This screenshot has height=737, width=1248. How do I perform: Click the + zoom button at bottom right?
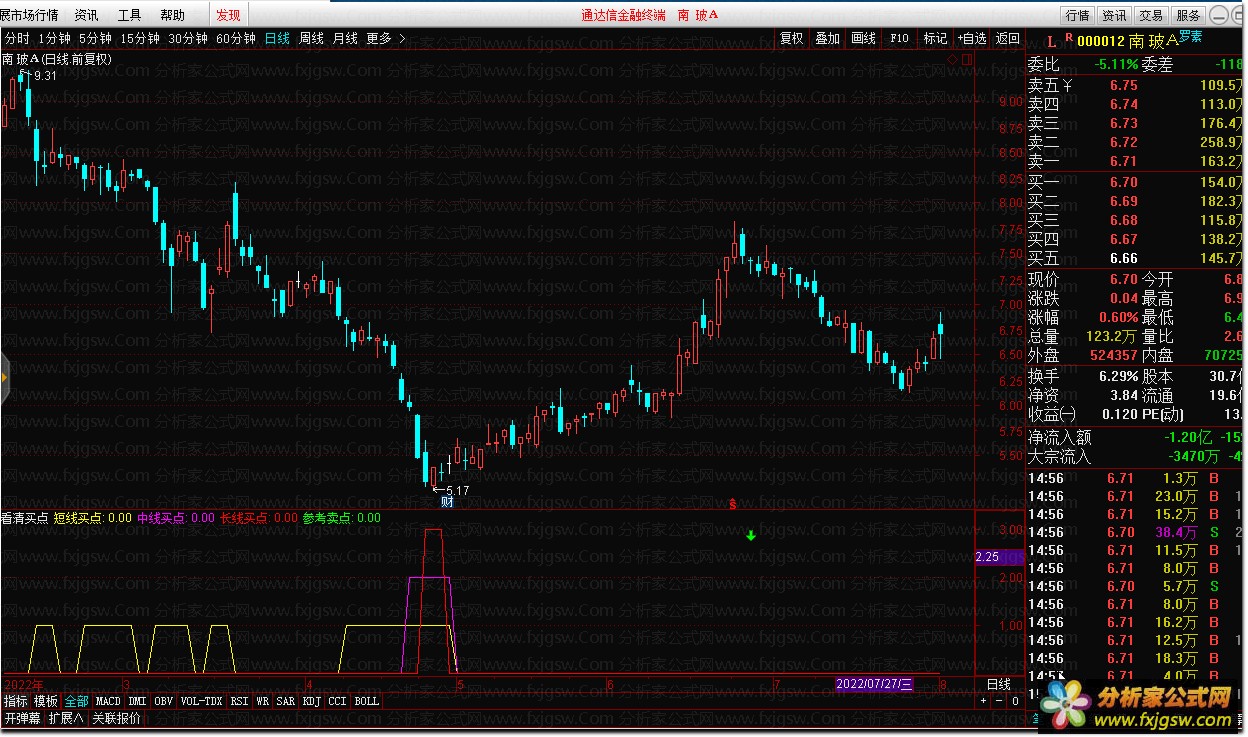pyautogui.click(x=983, y=701)
